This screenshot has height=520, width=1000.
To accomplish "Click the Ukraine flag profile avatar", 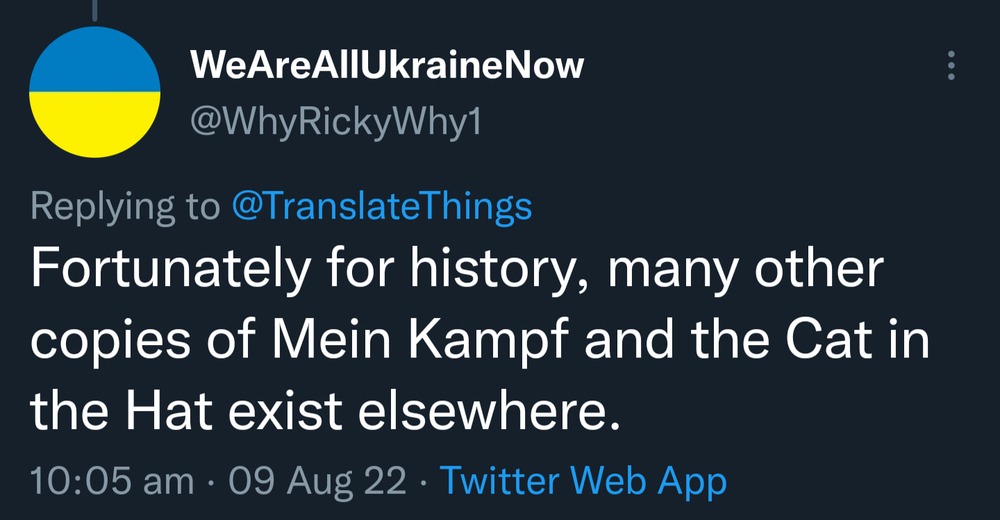I will tap(96, 92).
